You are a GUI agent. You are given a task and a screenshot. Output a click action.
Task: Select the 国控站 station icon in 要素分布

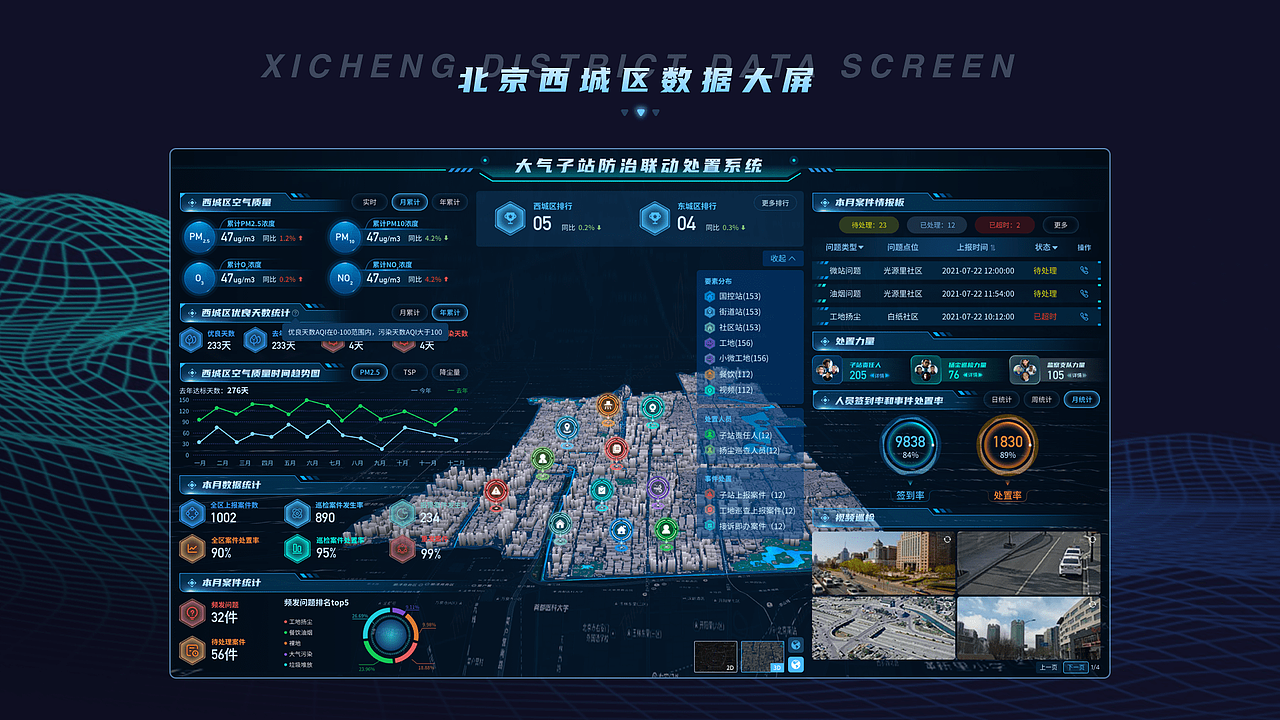710,297
